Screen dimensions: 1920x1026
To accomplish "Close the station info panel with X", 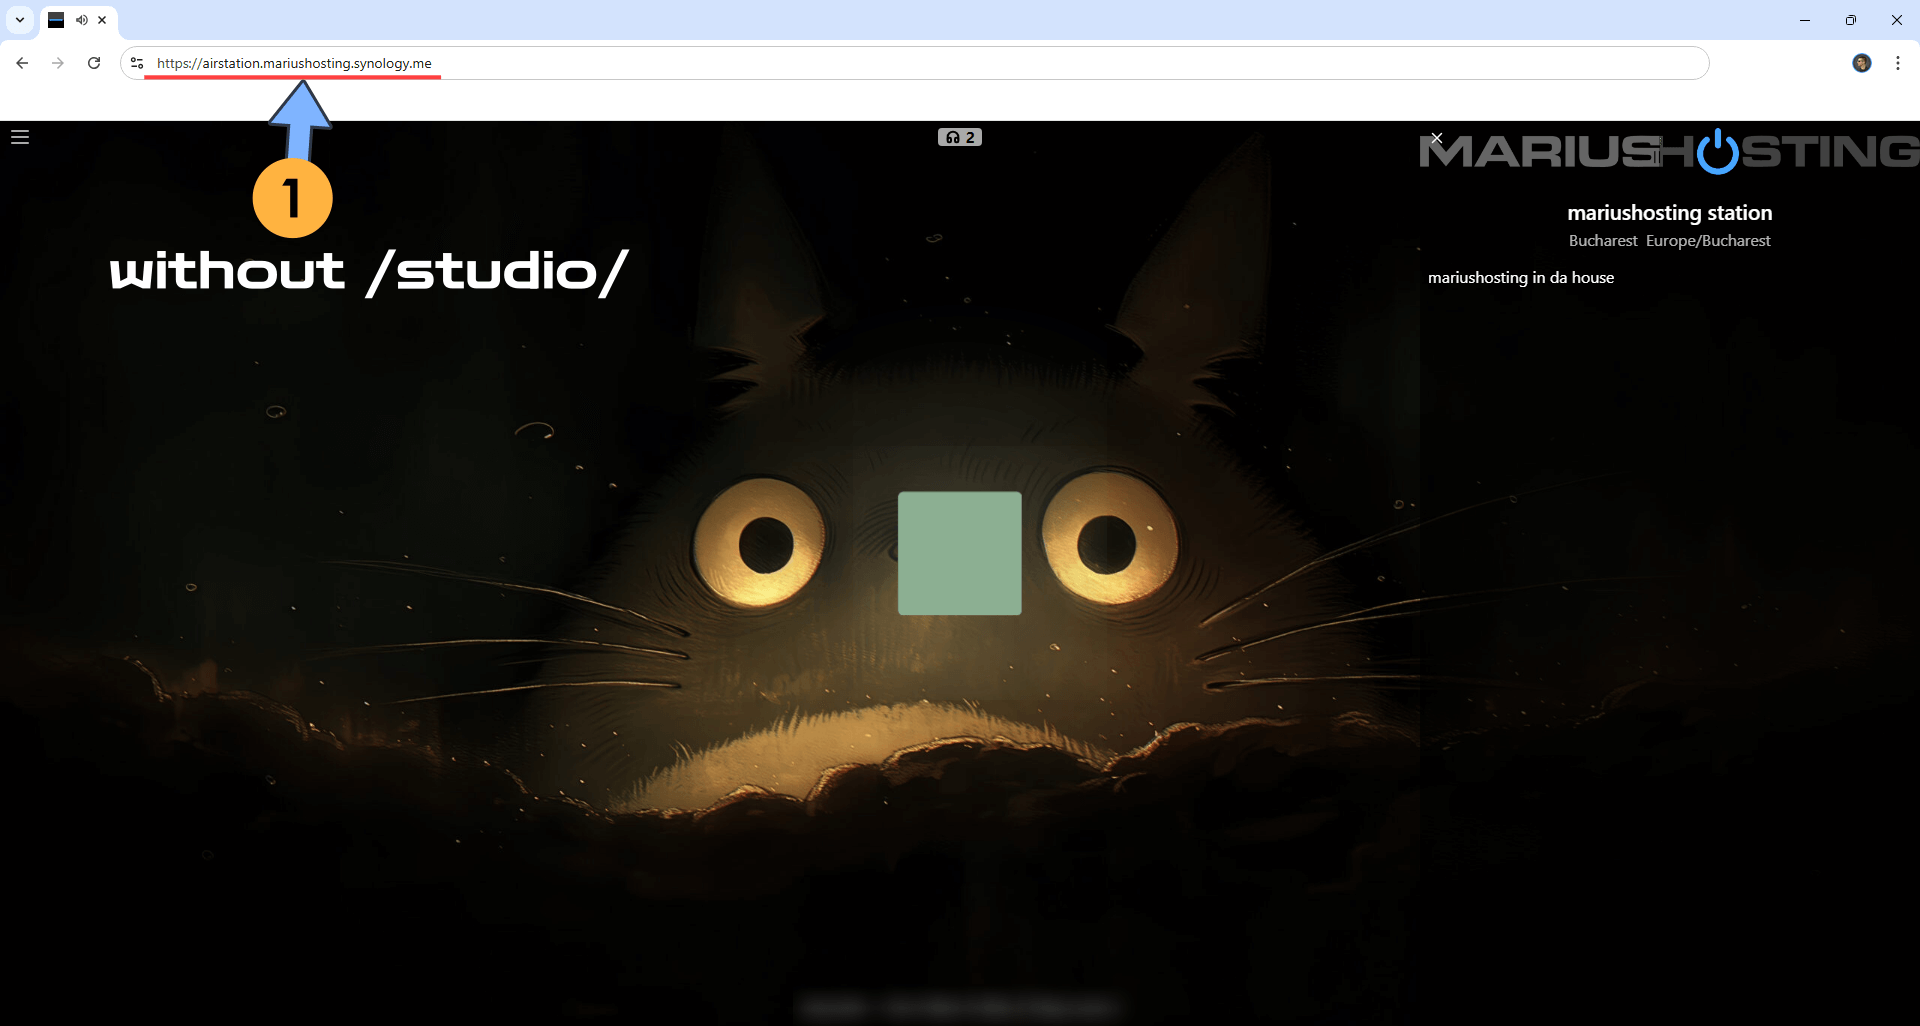I will [1436, 138].
